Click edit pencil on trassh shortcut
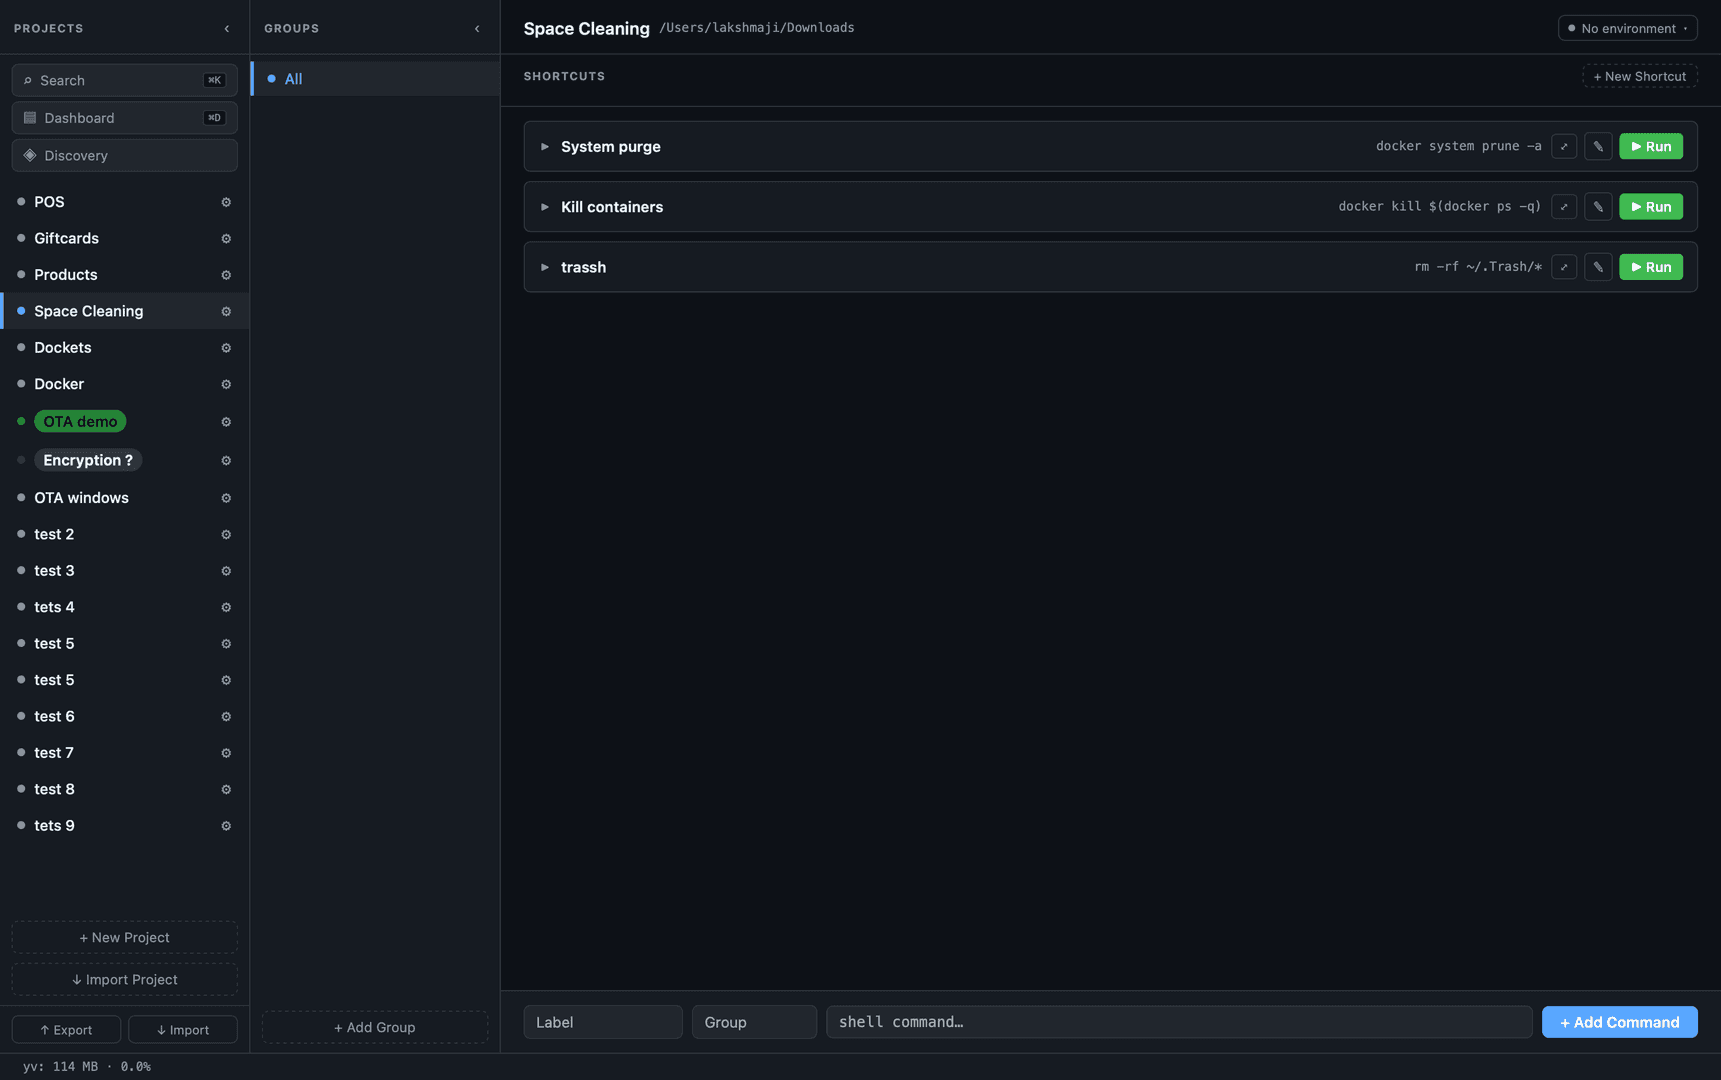Screen dimensions: 1721x1080 [1598, 267]
